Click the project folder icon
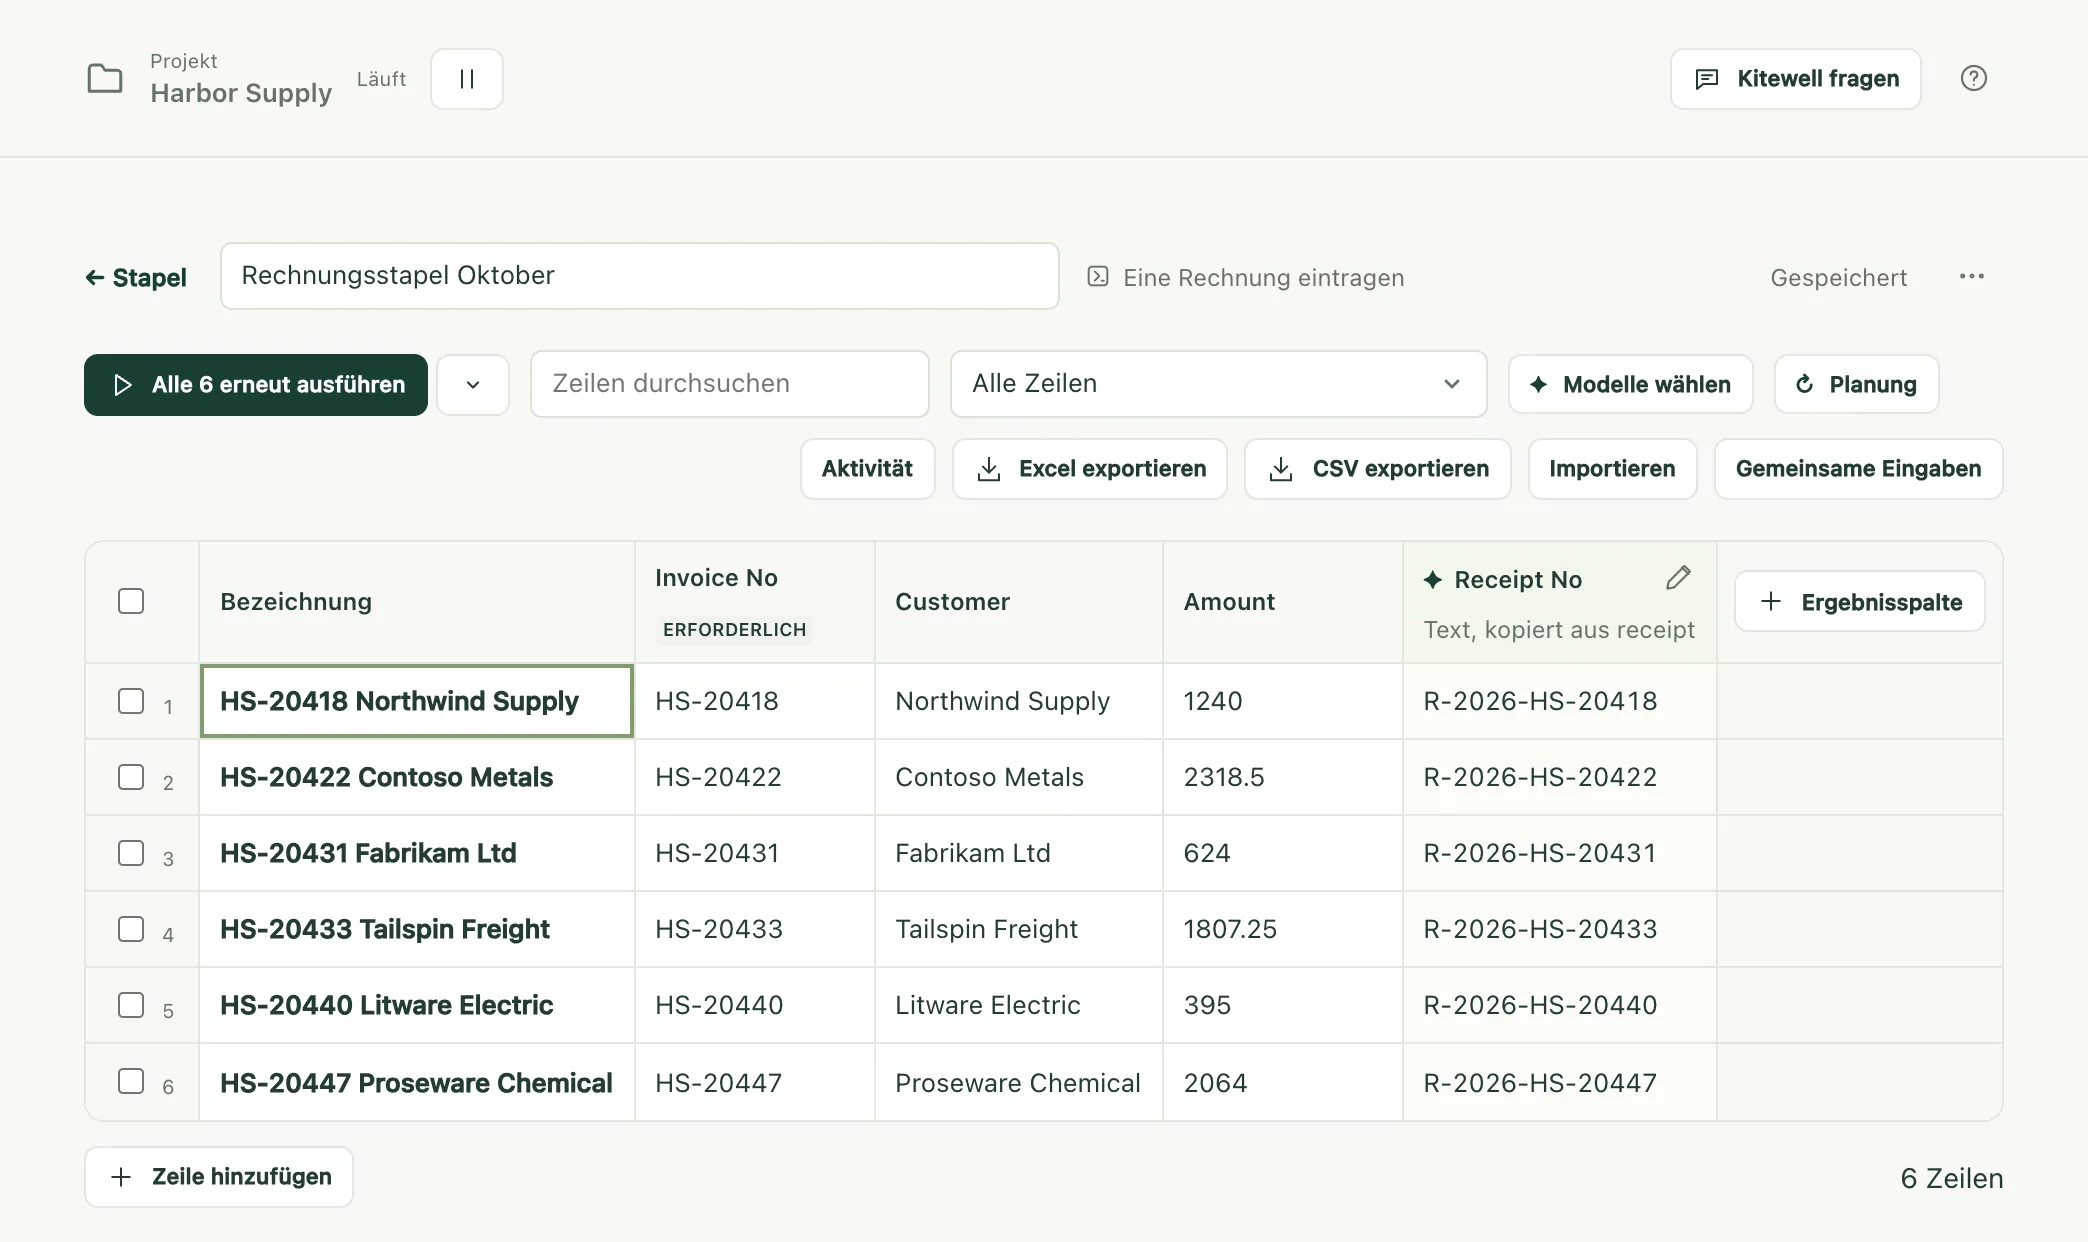This screenshot has width=2088, height=1242. pyautogui.click(x=105, y=79)
